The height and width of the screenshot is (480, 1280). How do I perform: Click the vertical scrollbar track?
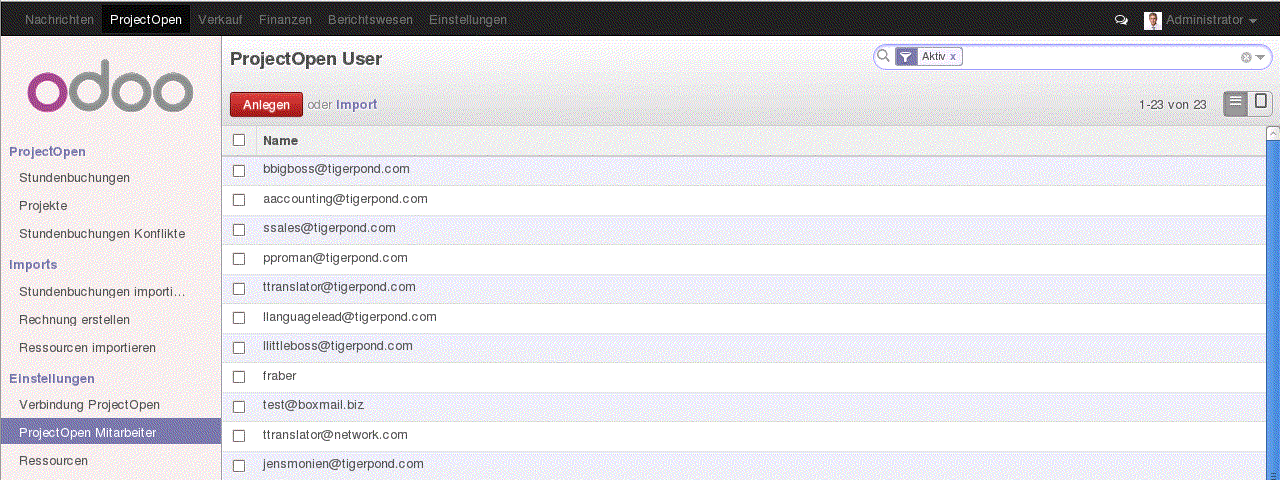point(1273,310)
